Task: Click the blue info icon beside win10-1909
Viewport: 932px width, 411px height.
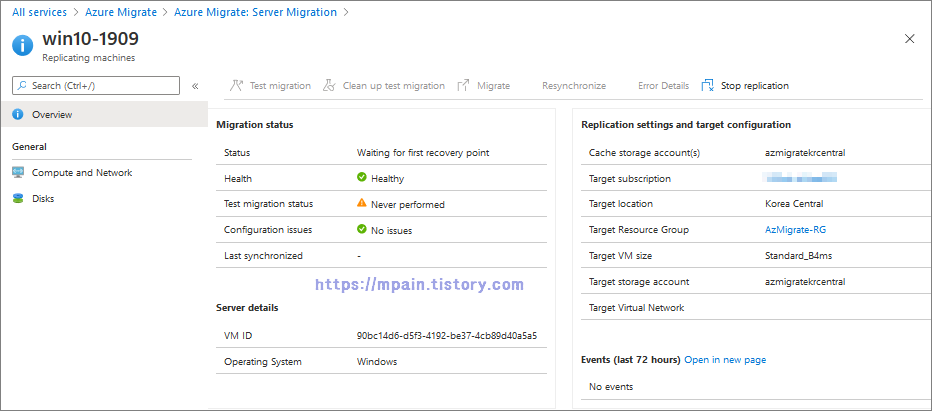Action: tap(23, 45)
